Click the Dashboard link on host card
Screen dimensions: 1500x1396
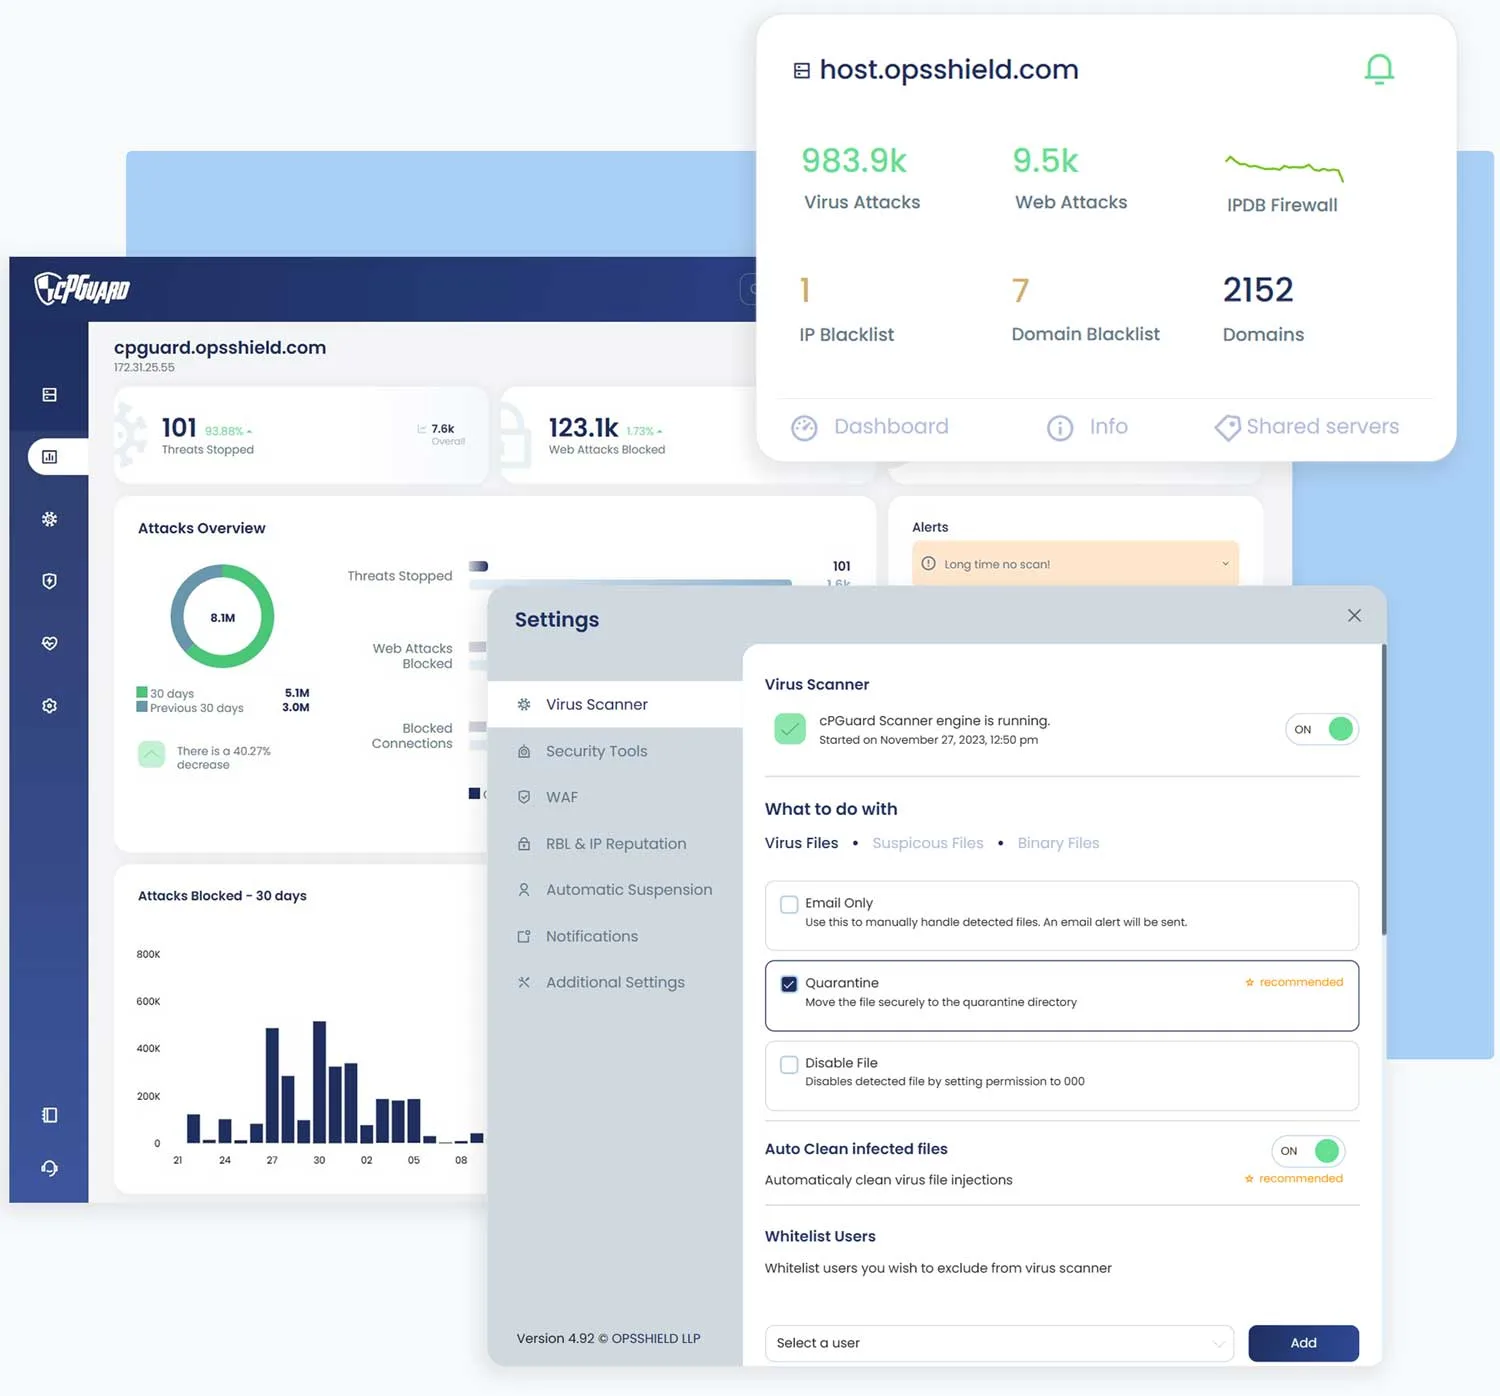[891, 427]
